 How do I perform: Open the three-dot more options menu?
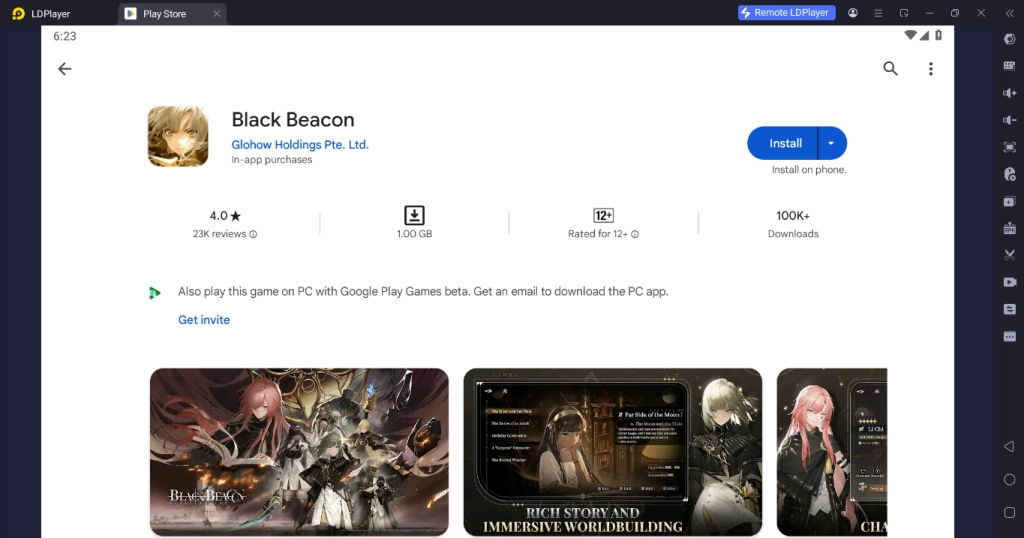[931, 69]
